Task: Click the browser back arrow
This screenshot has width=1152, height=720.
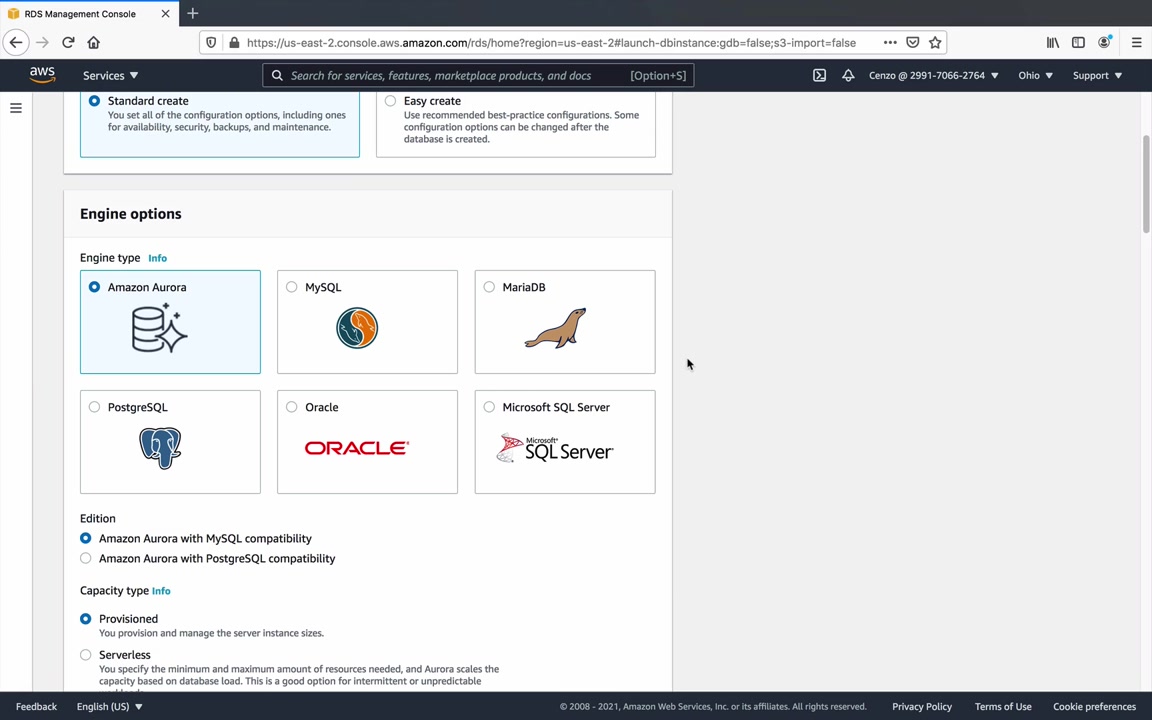Action: [16, 43]
